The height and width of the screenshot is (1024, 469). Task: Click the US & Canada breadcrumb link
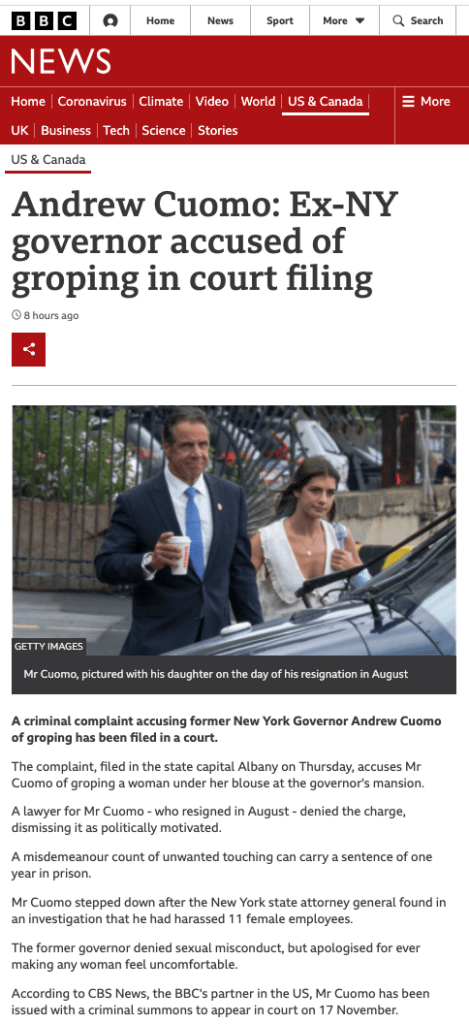pos(48,159)
